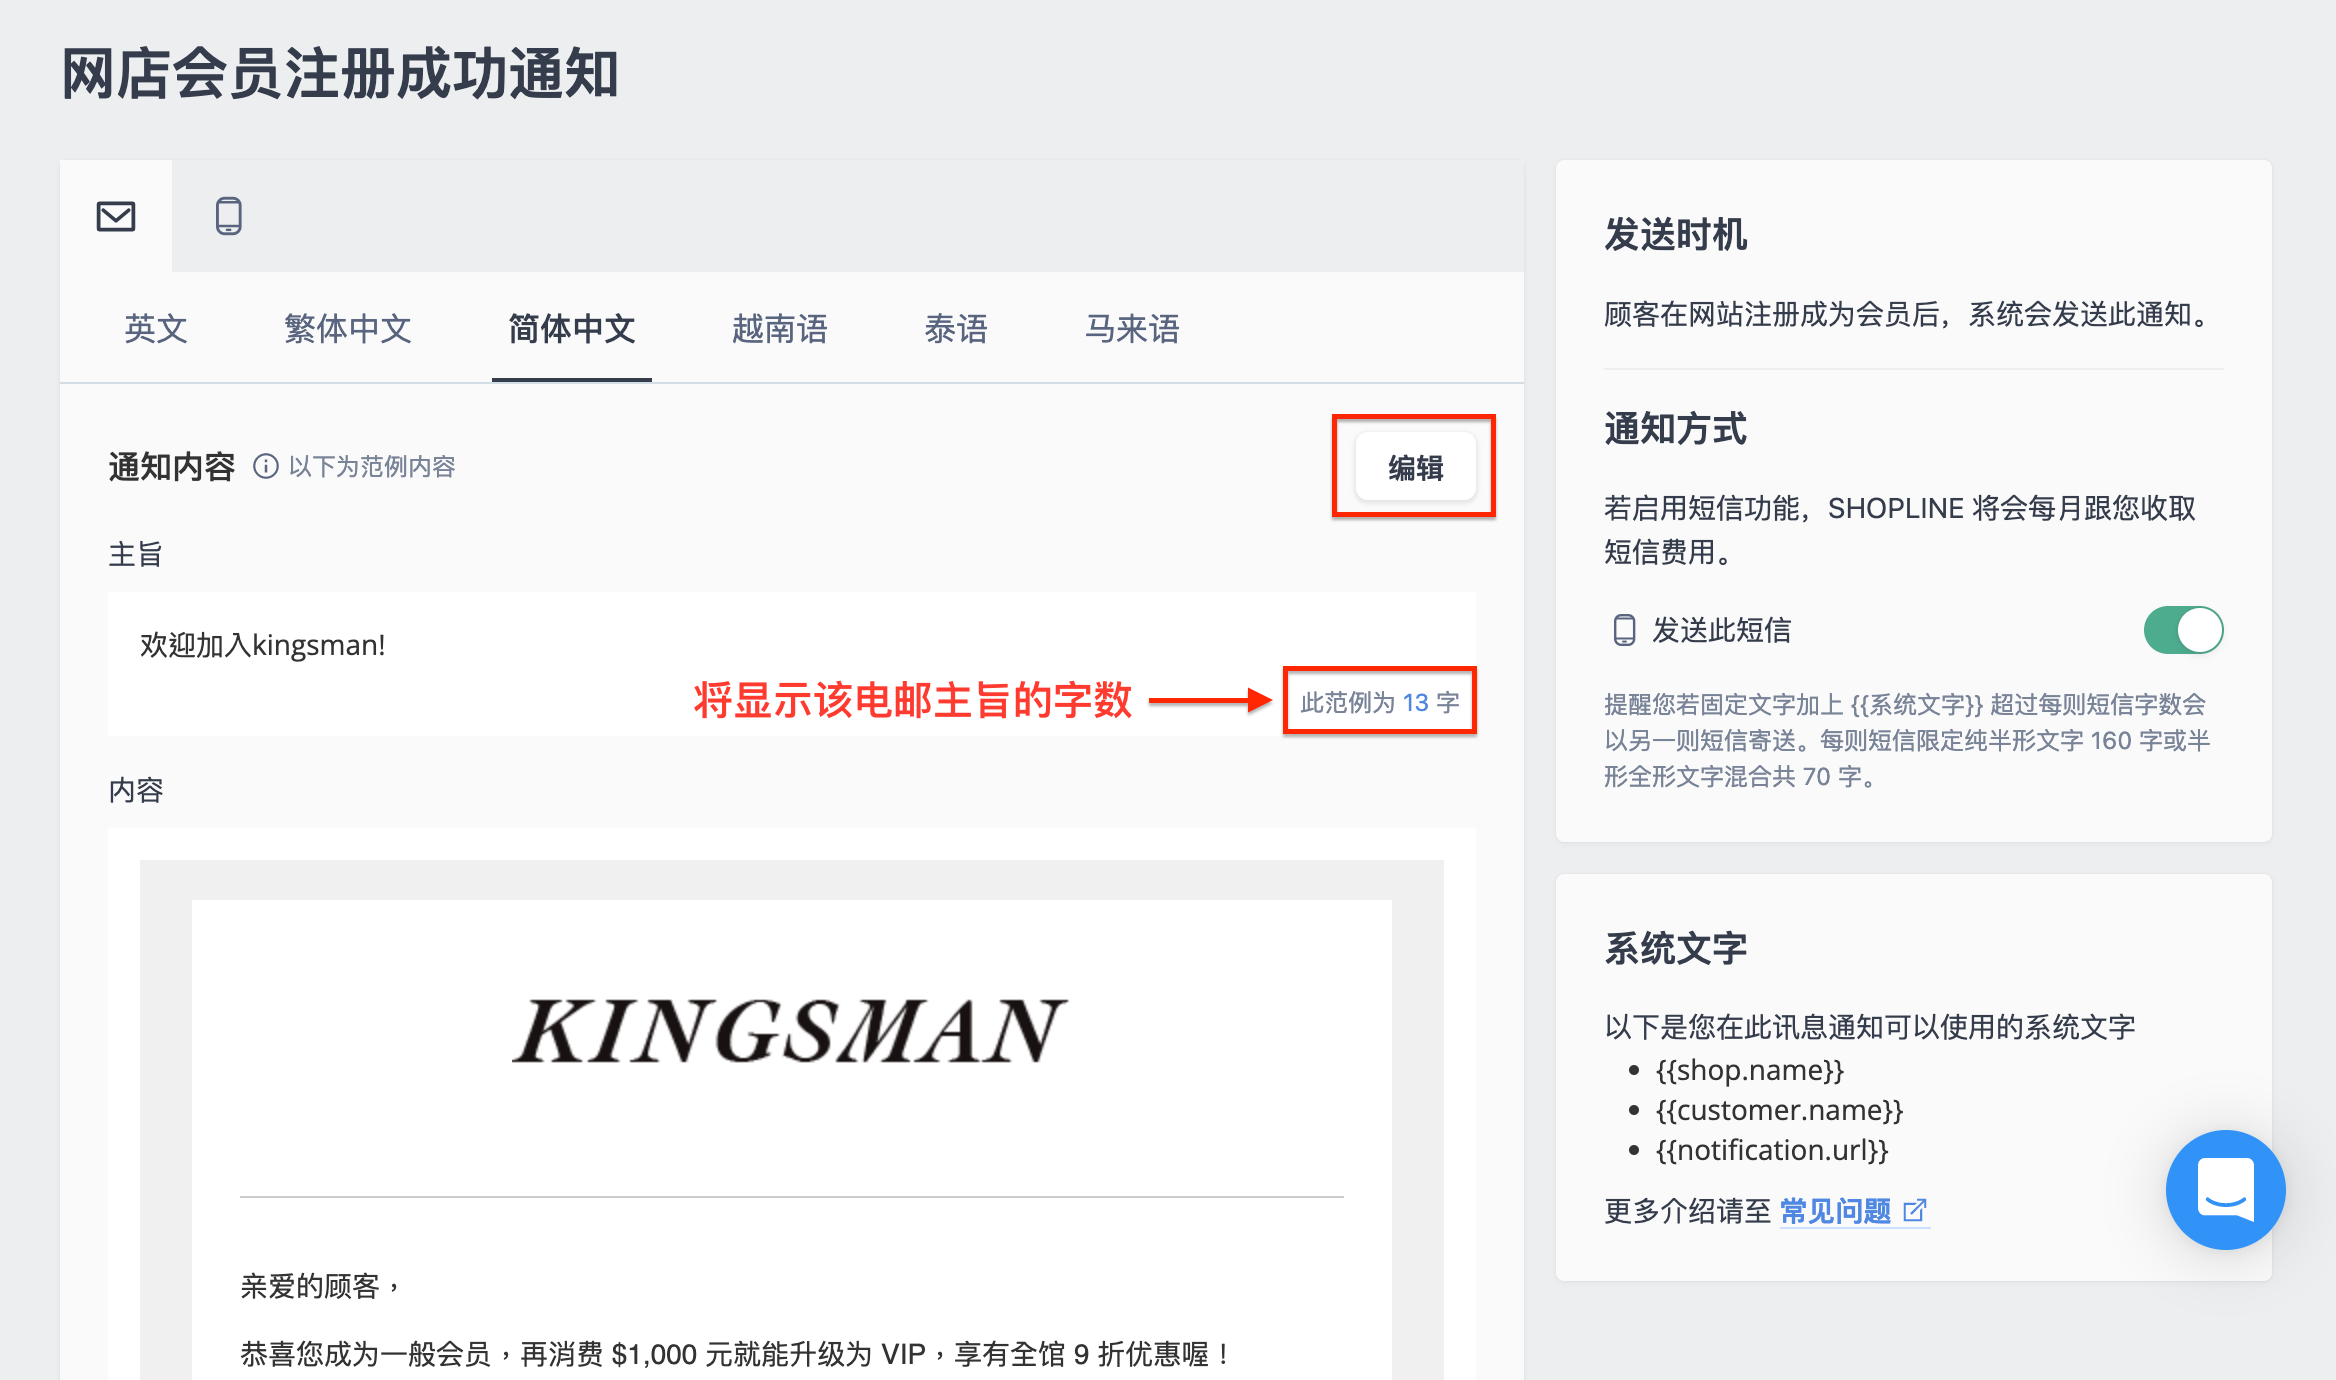Image resolution: width=2336 pixels, height=1380 pixels.
Task: Open the 越南语 language tab
Action: point(780,329)
